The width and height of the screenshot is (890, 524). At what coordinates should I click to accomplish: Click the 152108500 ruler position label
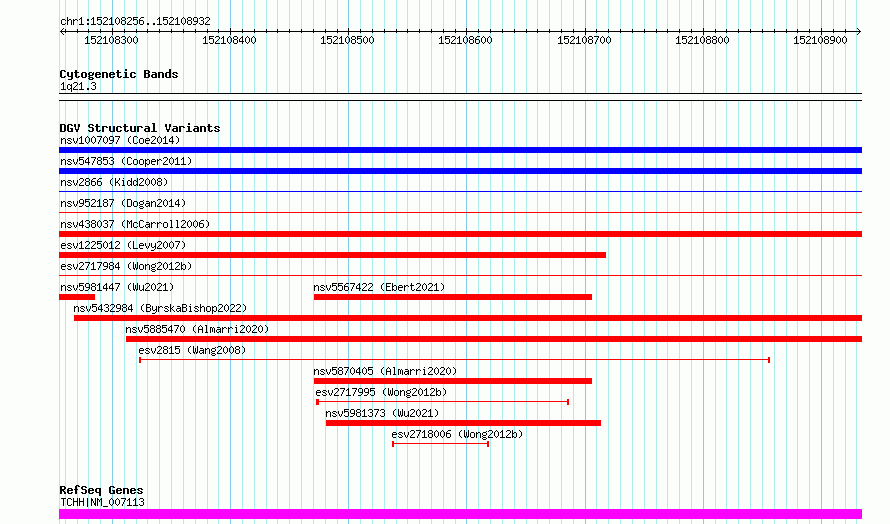(347, 40)
